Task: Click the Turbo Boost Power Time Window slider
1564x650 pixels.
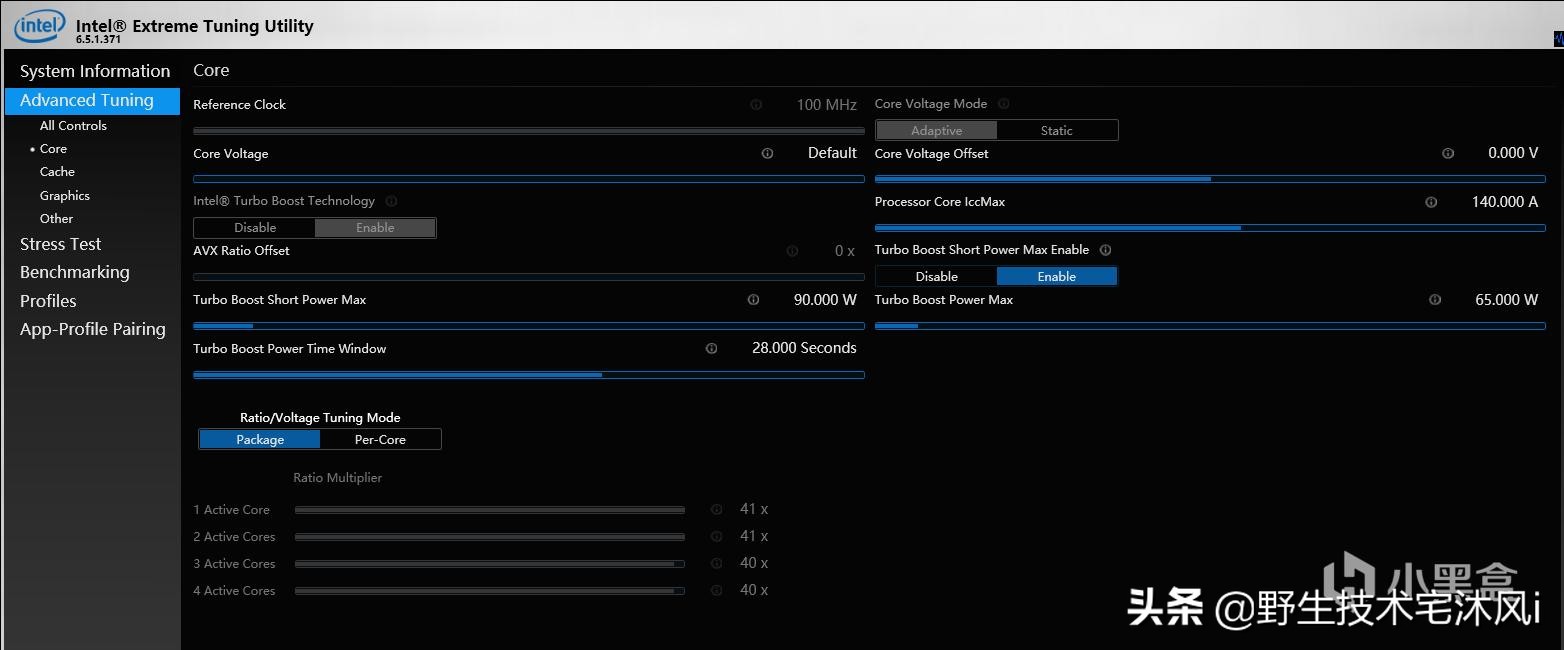Action: click(528, 375)
